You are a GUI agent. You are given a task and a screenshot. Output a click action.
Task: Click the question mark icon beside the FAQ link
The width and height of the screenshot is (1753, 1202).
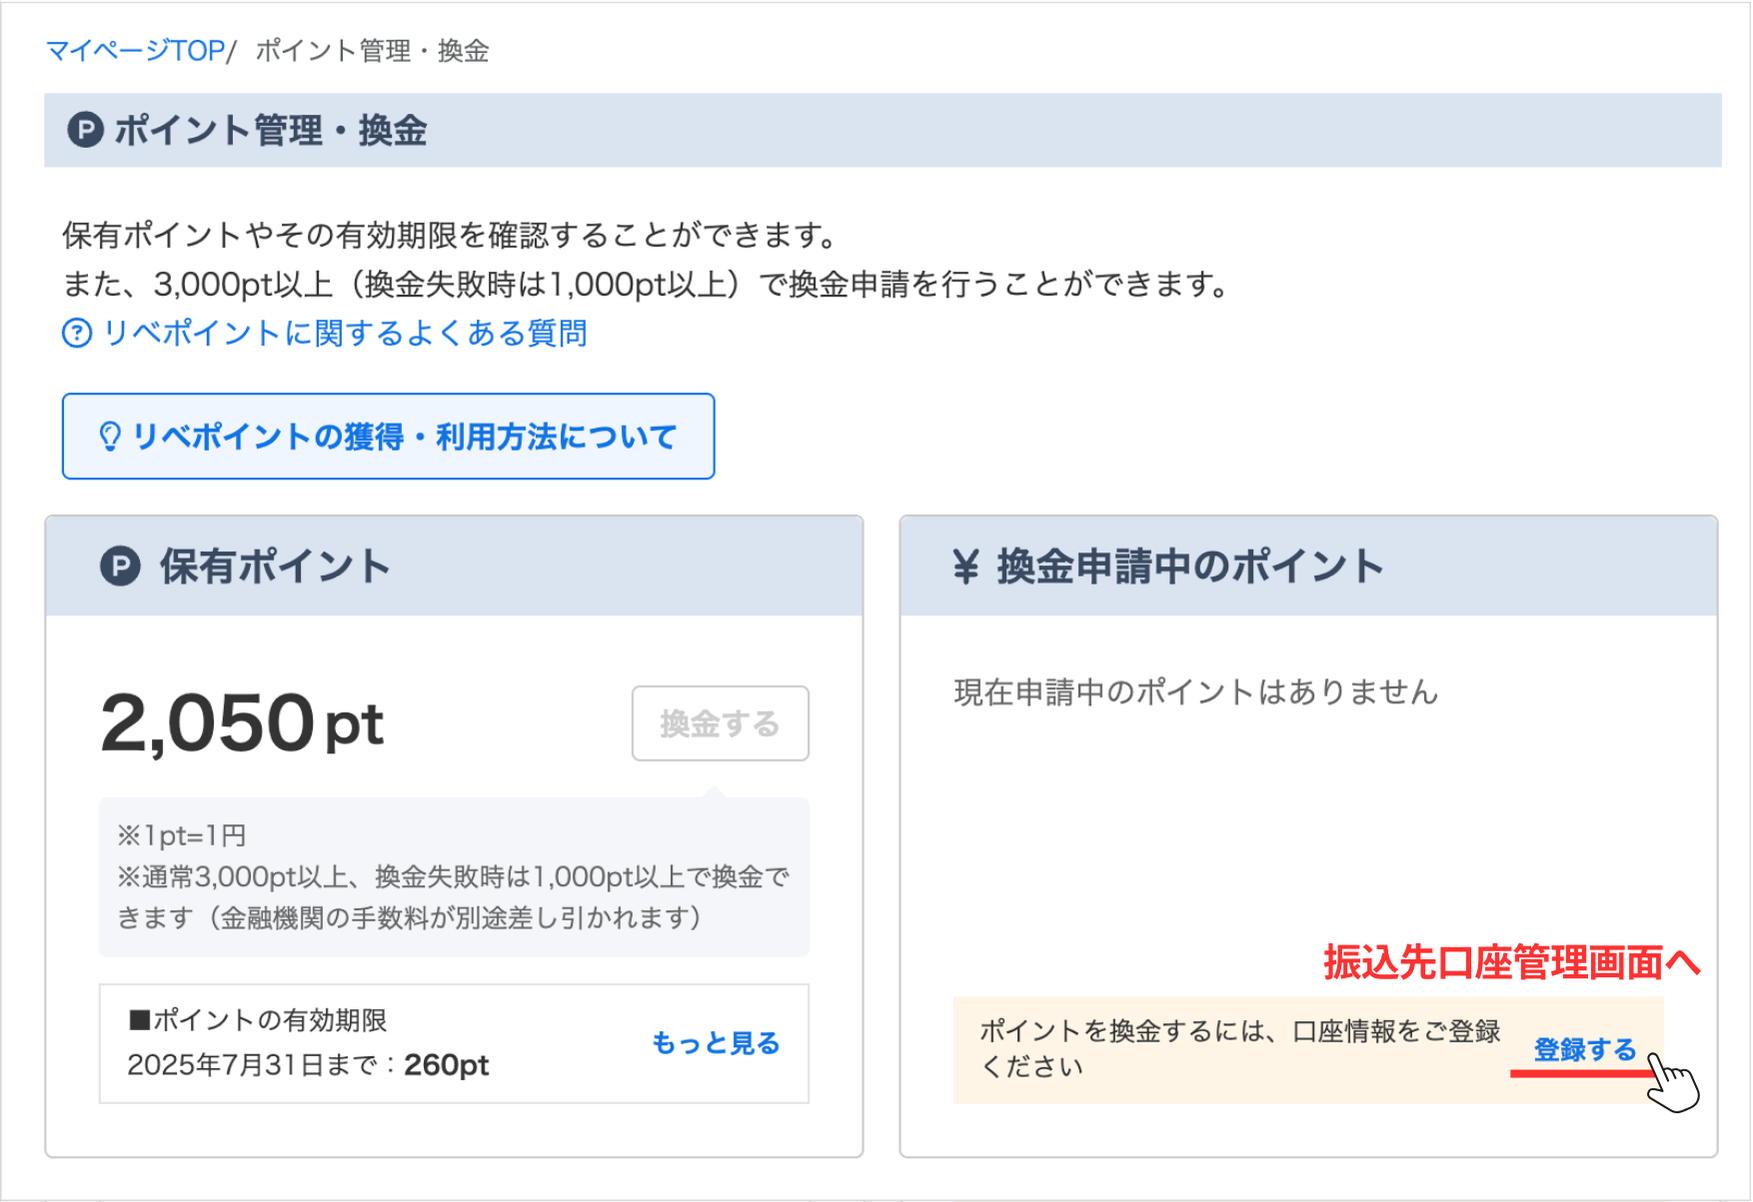point(77,333)
